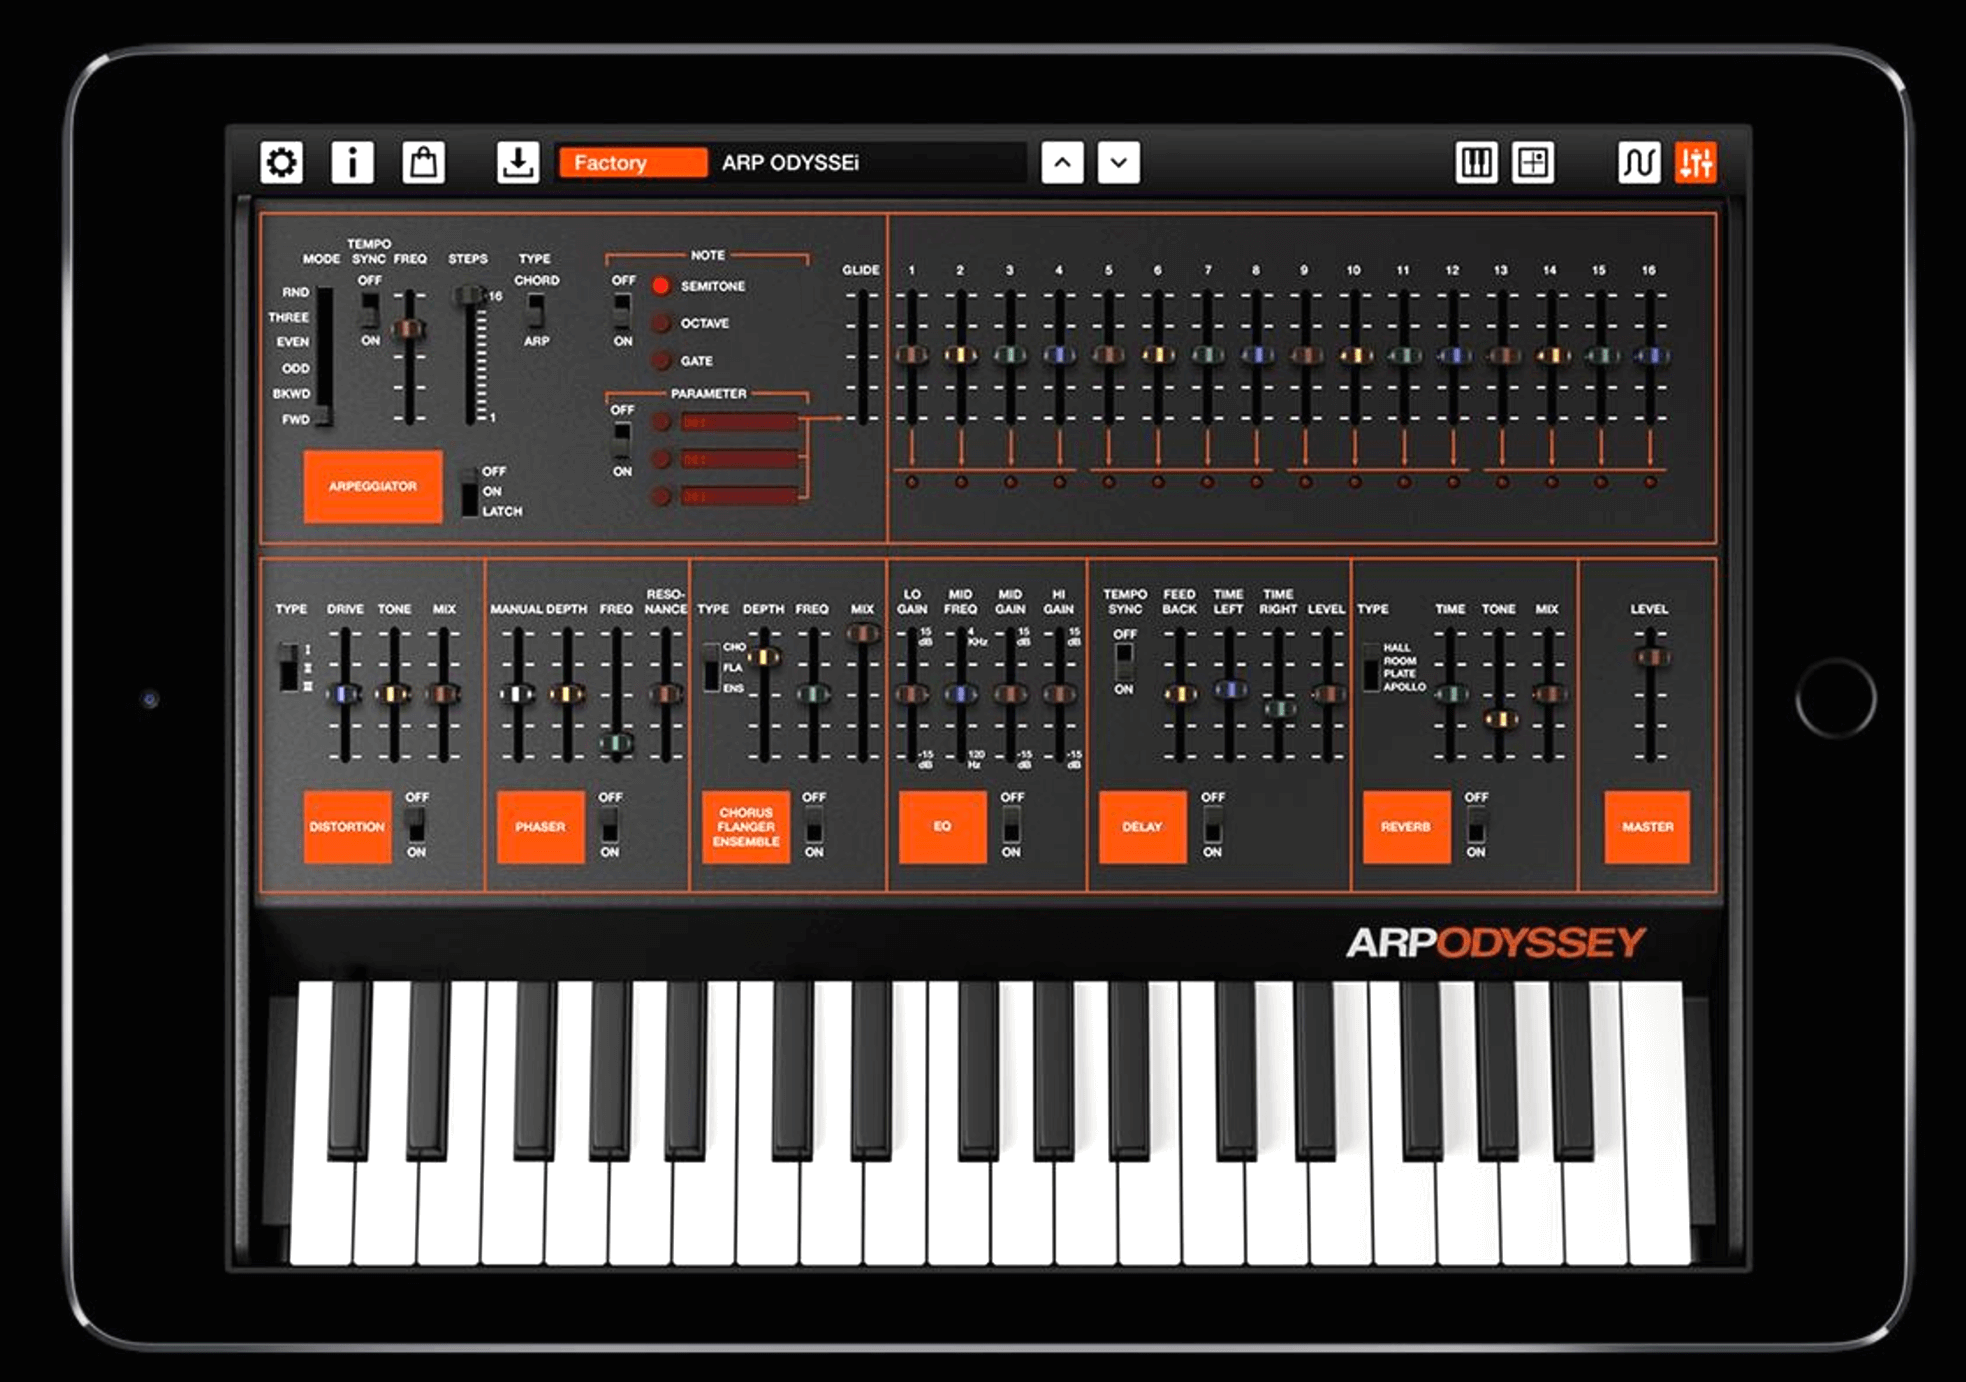Click the Chorus Flanger Ensemble button
Viewport: 1966px width, 1382px height.
[x=745, y=827]
